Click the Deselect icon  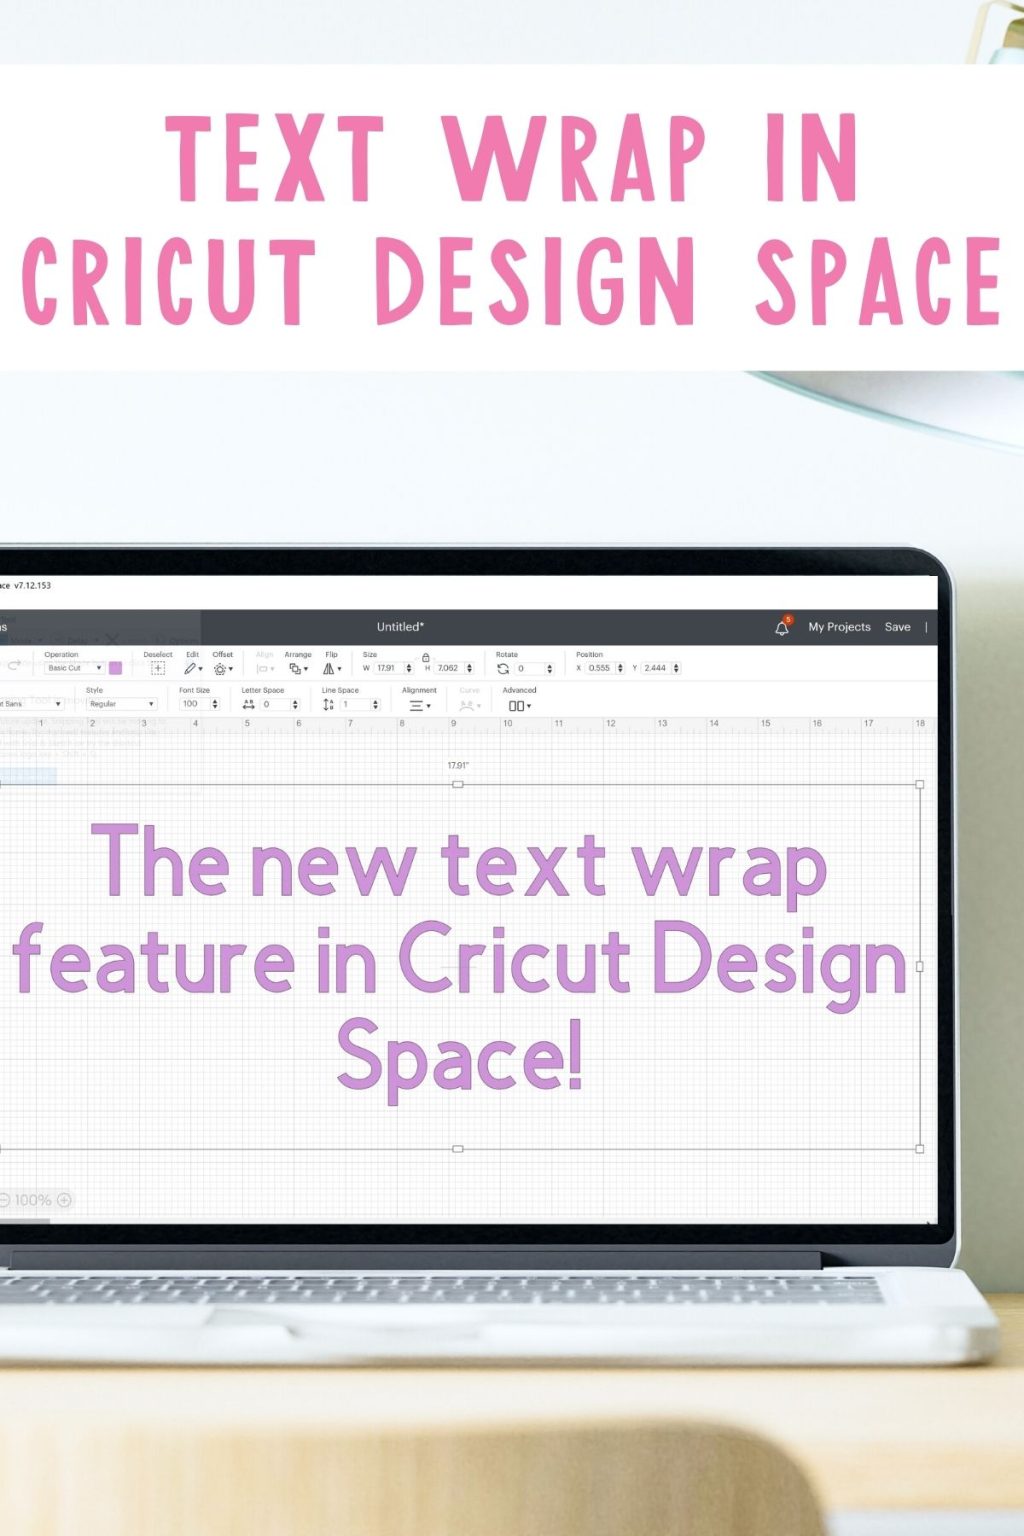[157, 666]
